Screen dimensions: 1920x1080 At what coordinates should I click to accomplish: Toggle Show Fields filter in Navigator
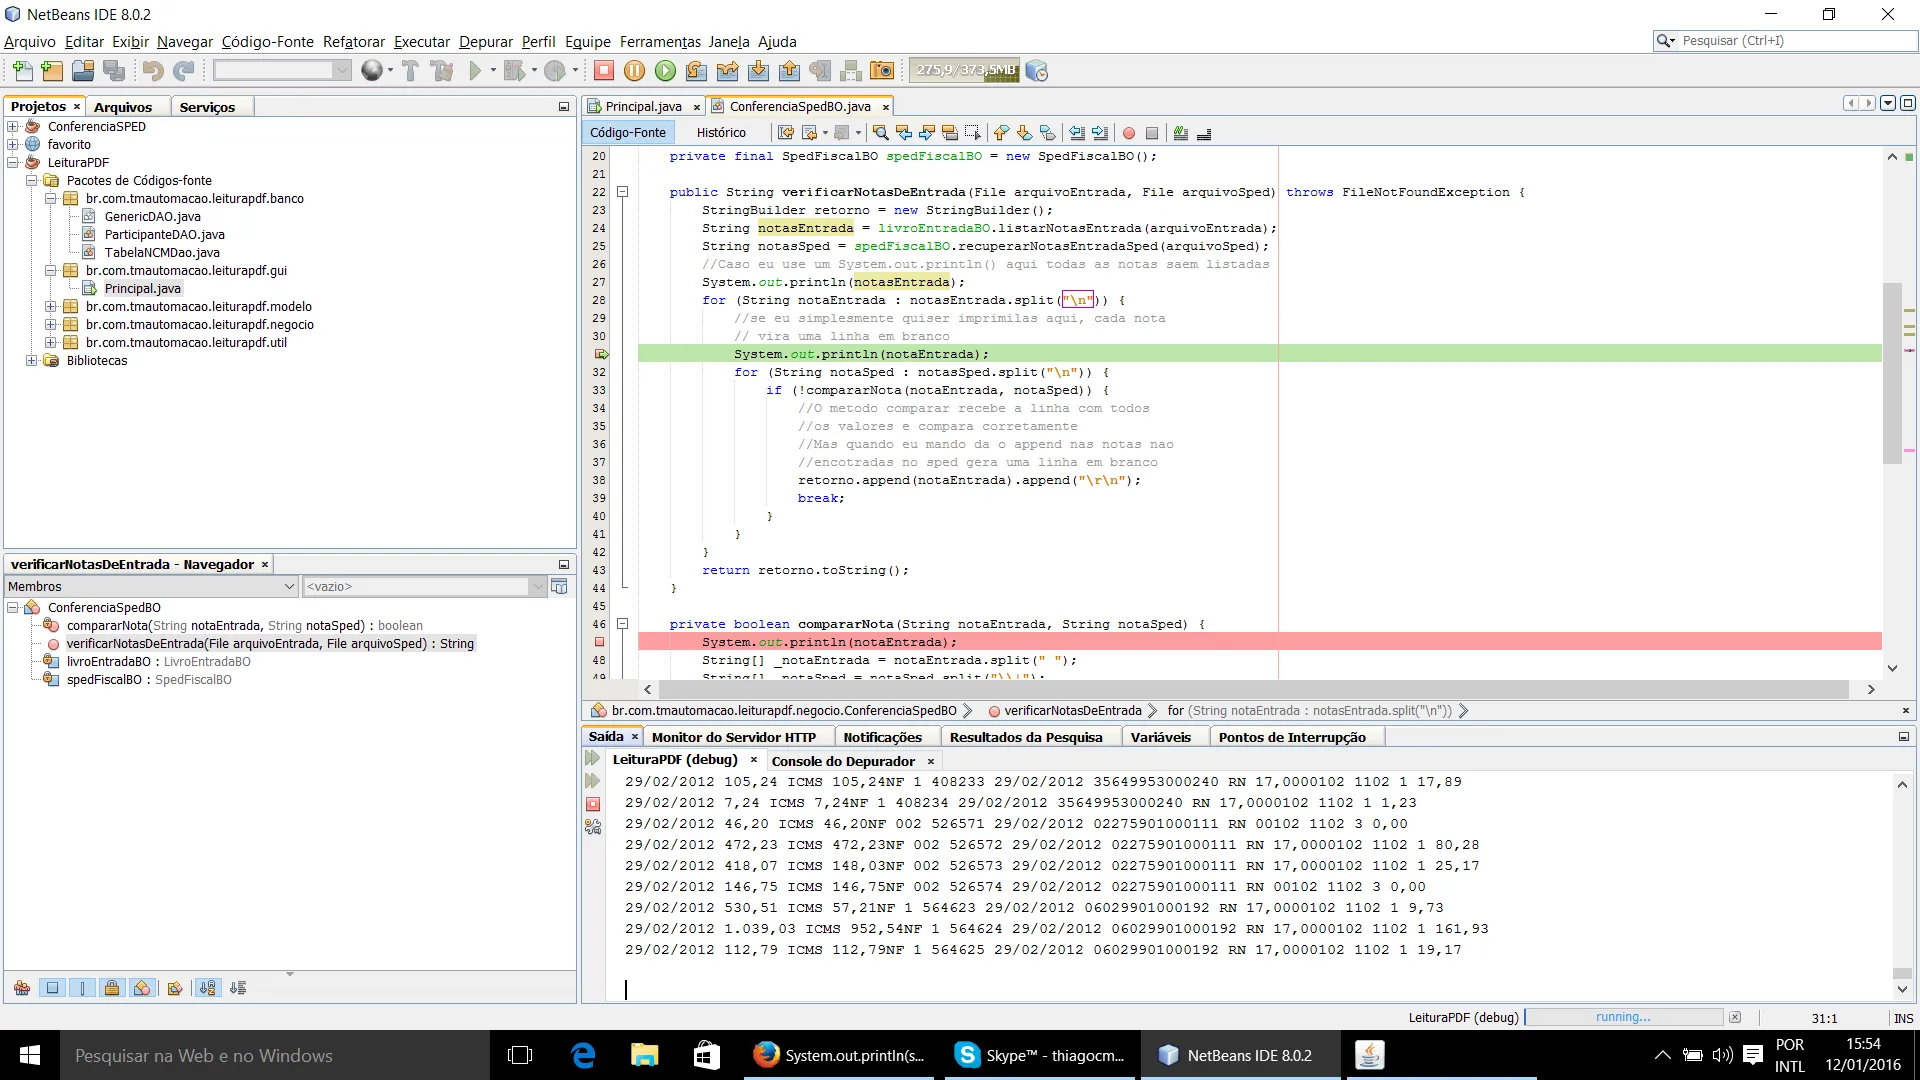coord(53,988)
